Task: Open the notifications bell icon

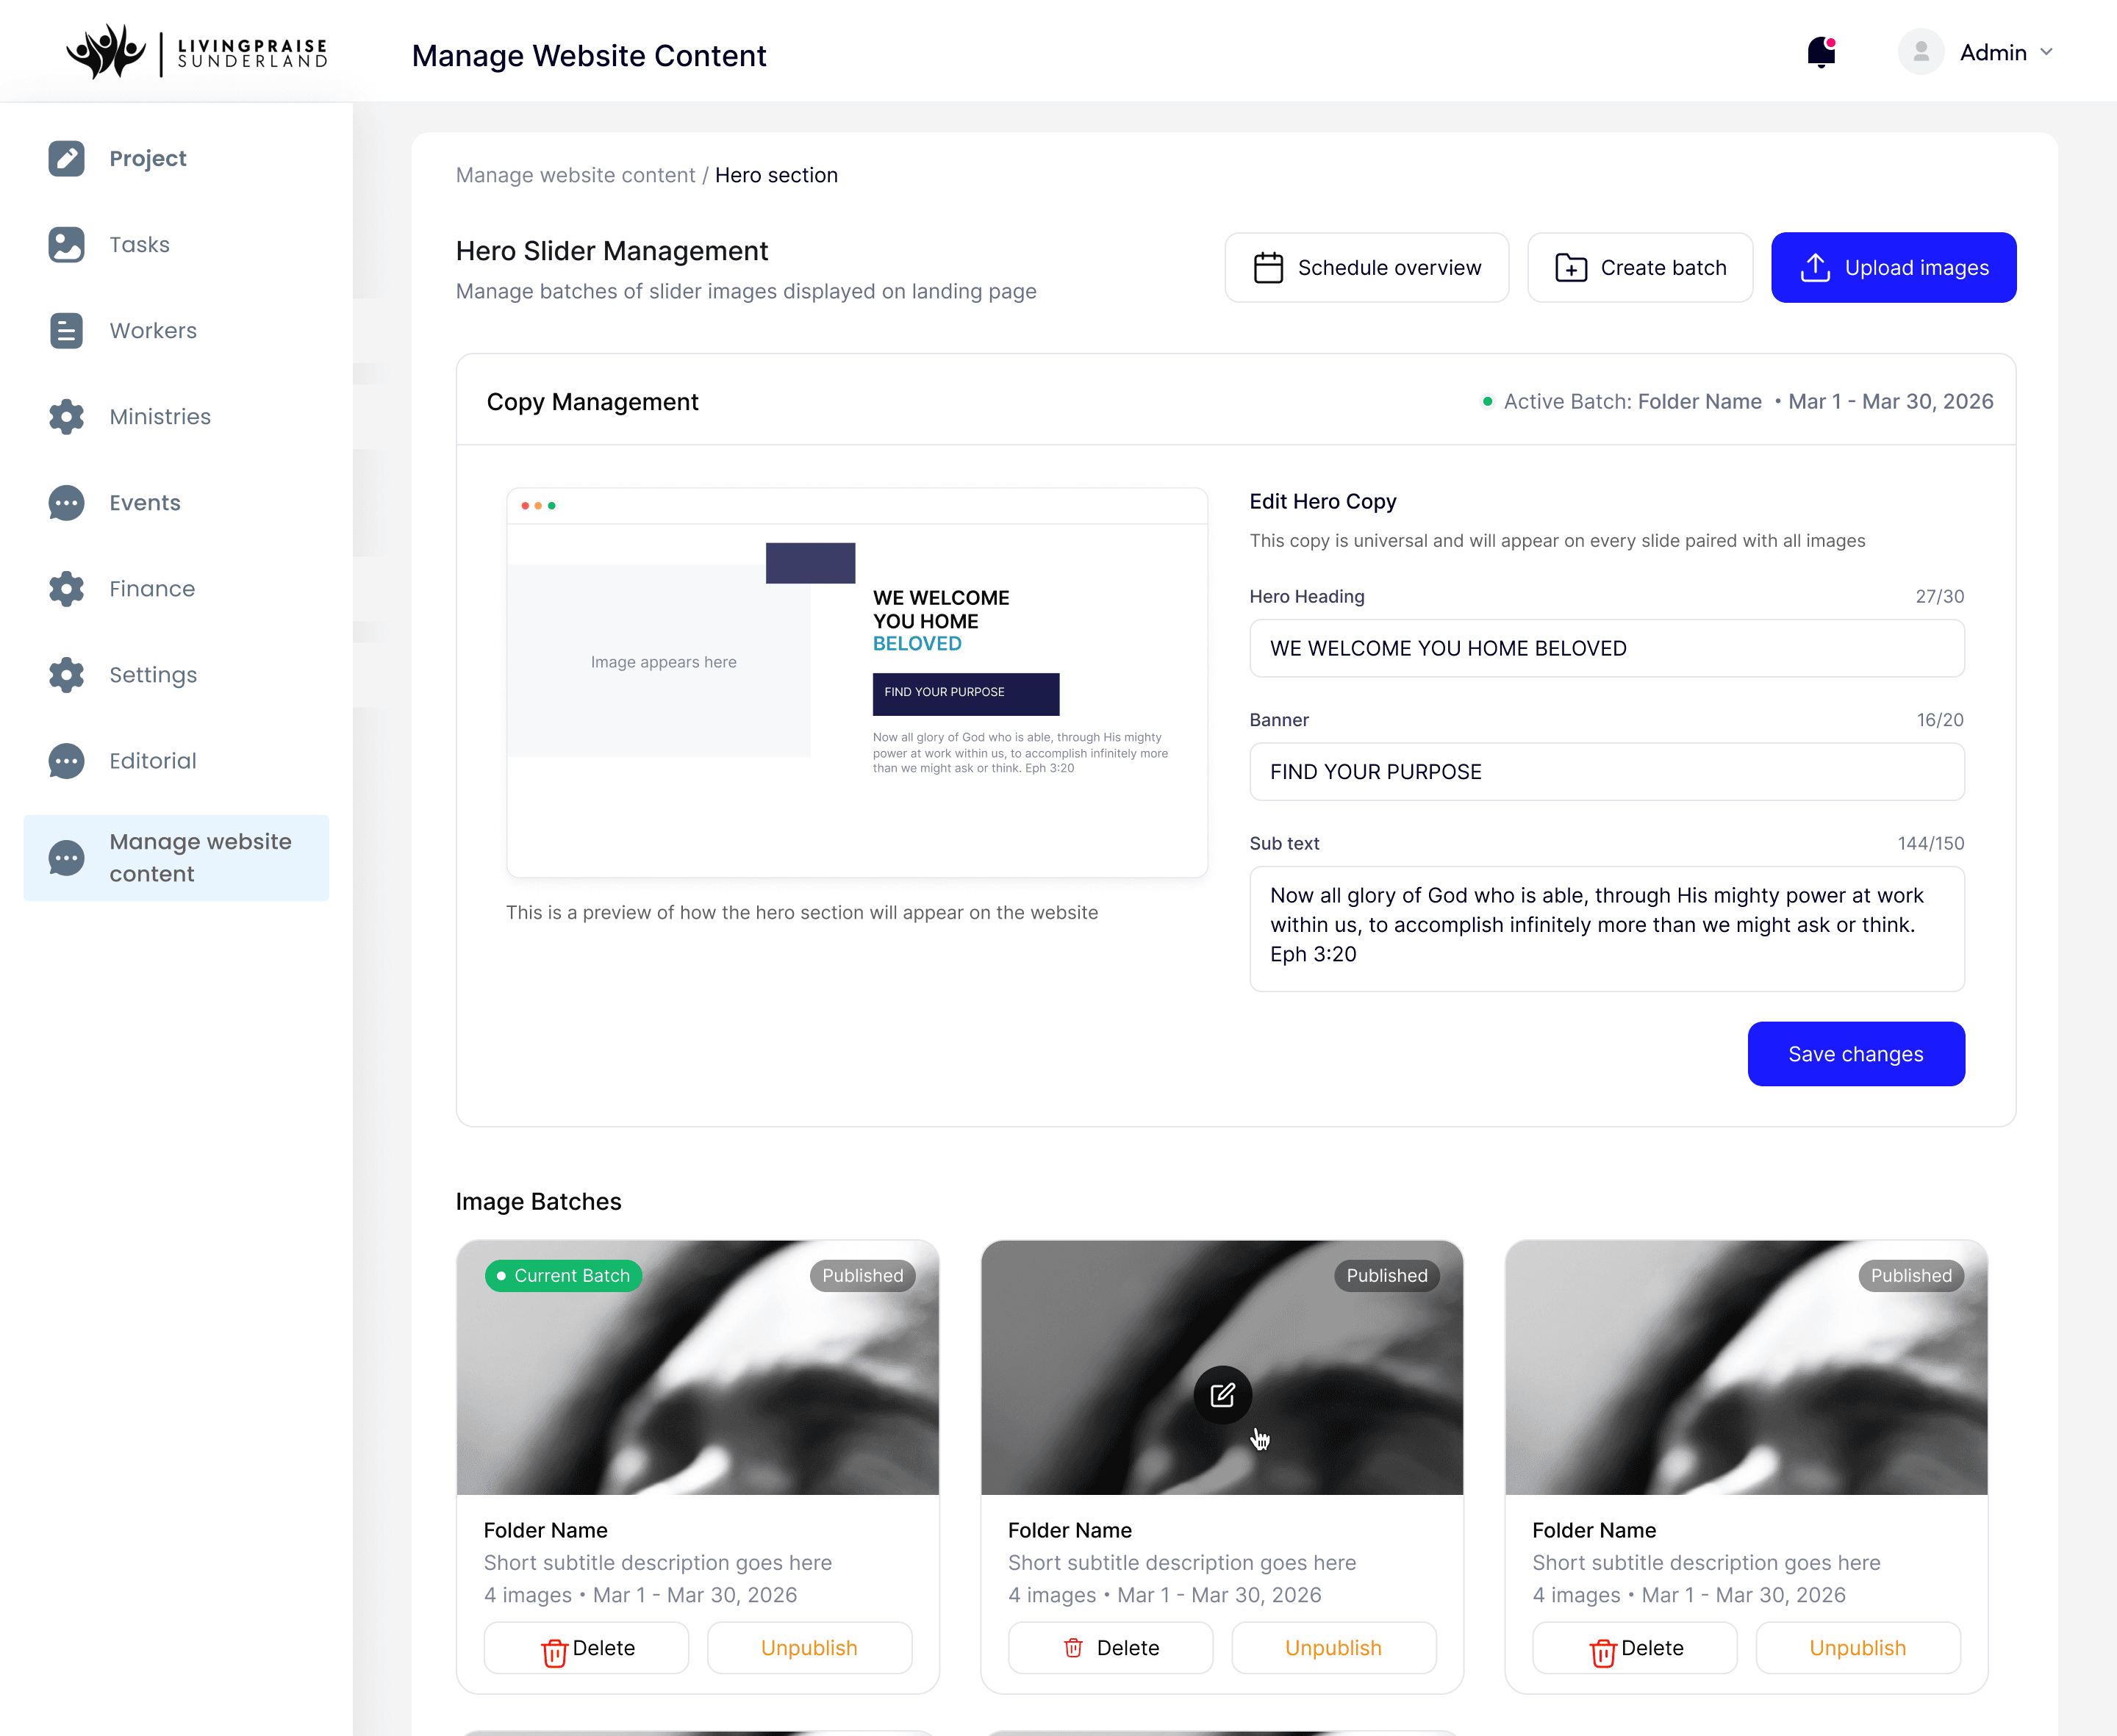Action: (x=1821, y=52)
